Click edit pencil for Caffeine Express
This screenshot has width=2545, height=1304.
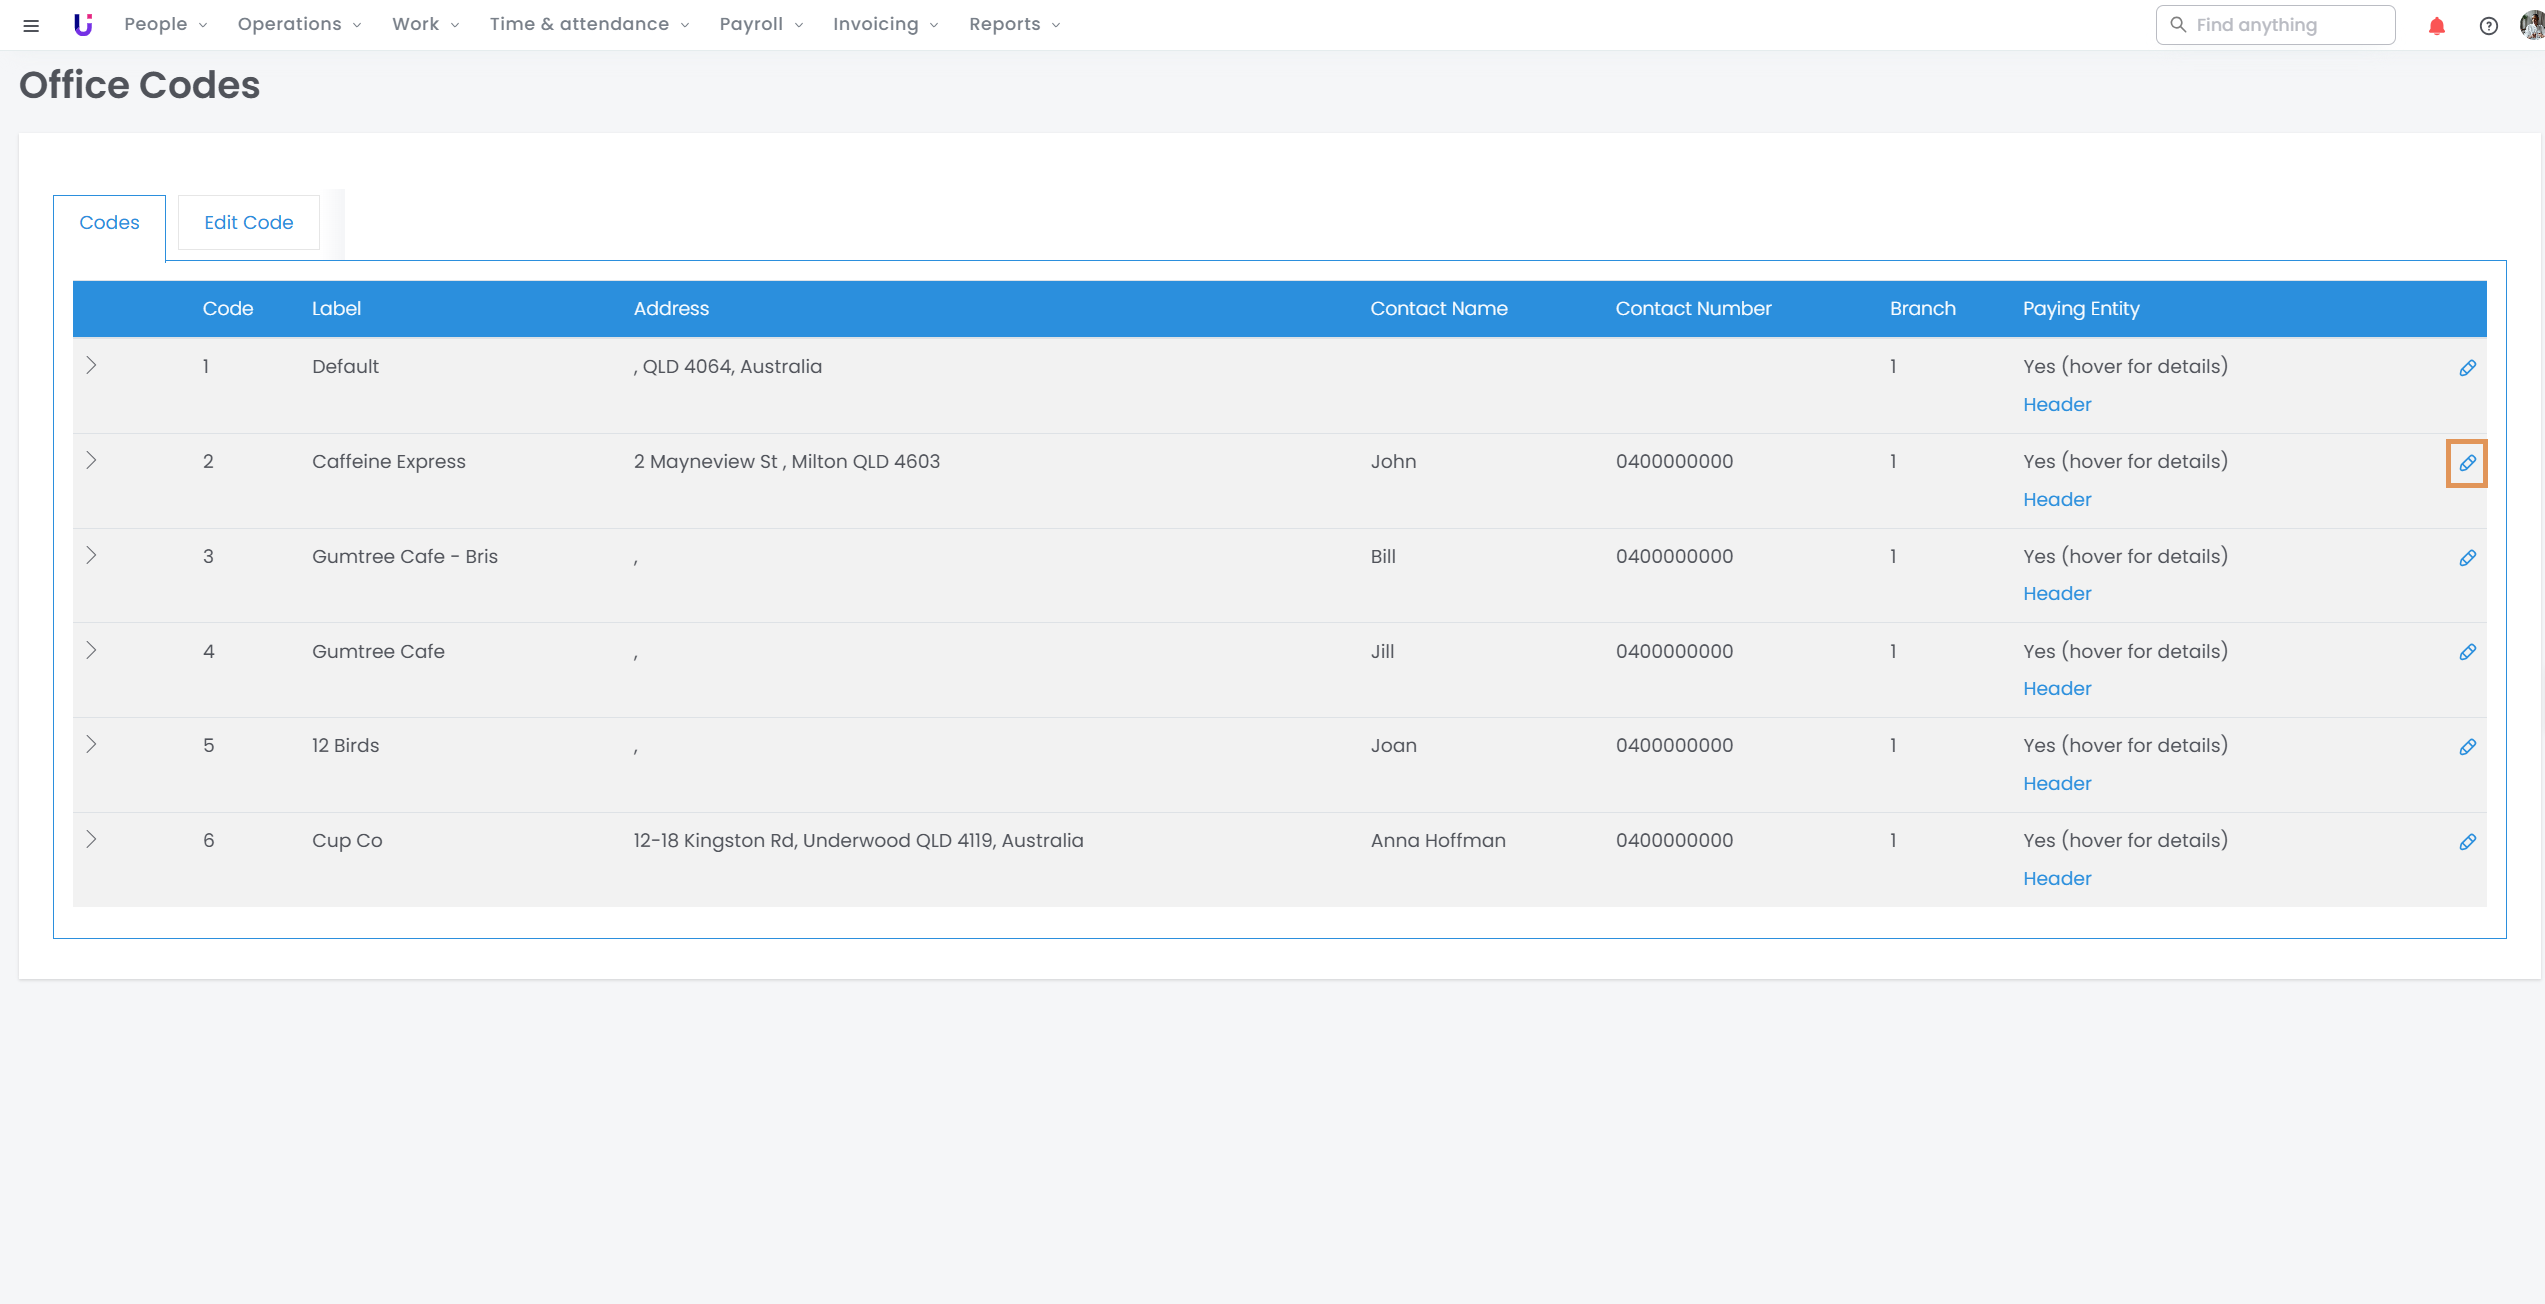(2467, 463)
